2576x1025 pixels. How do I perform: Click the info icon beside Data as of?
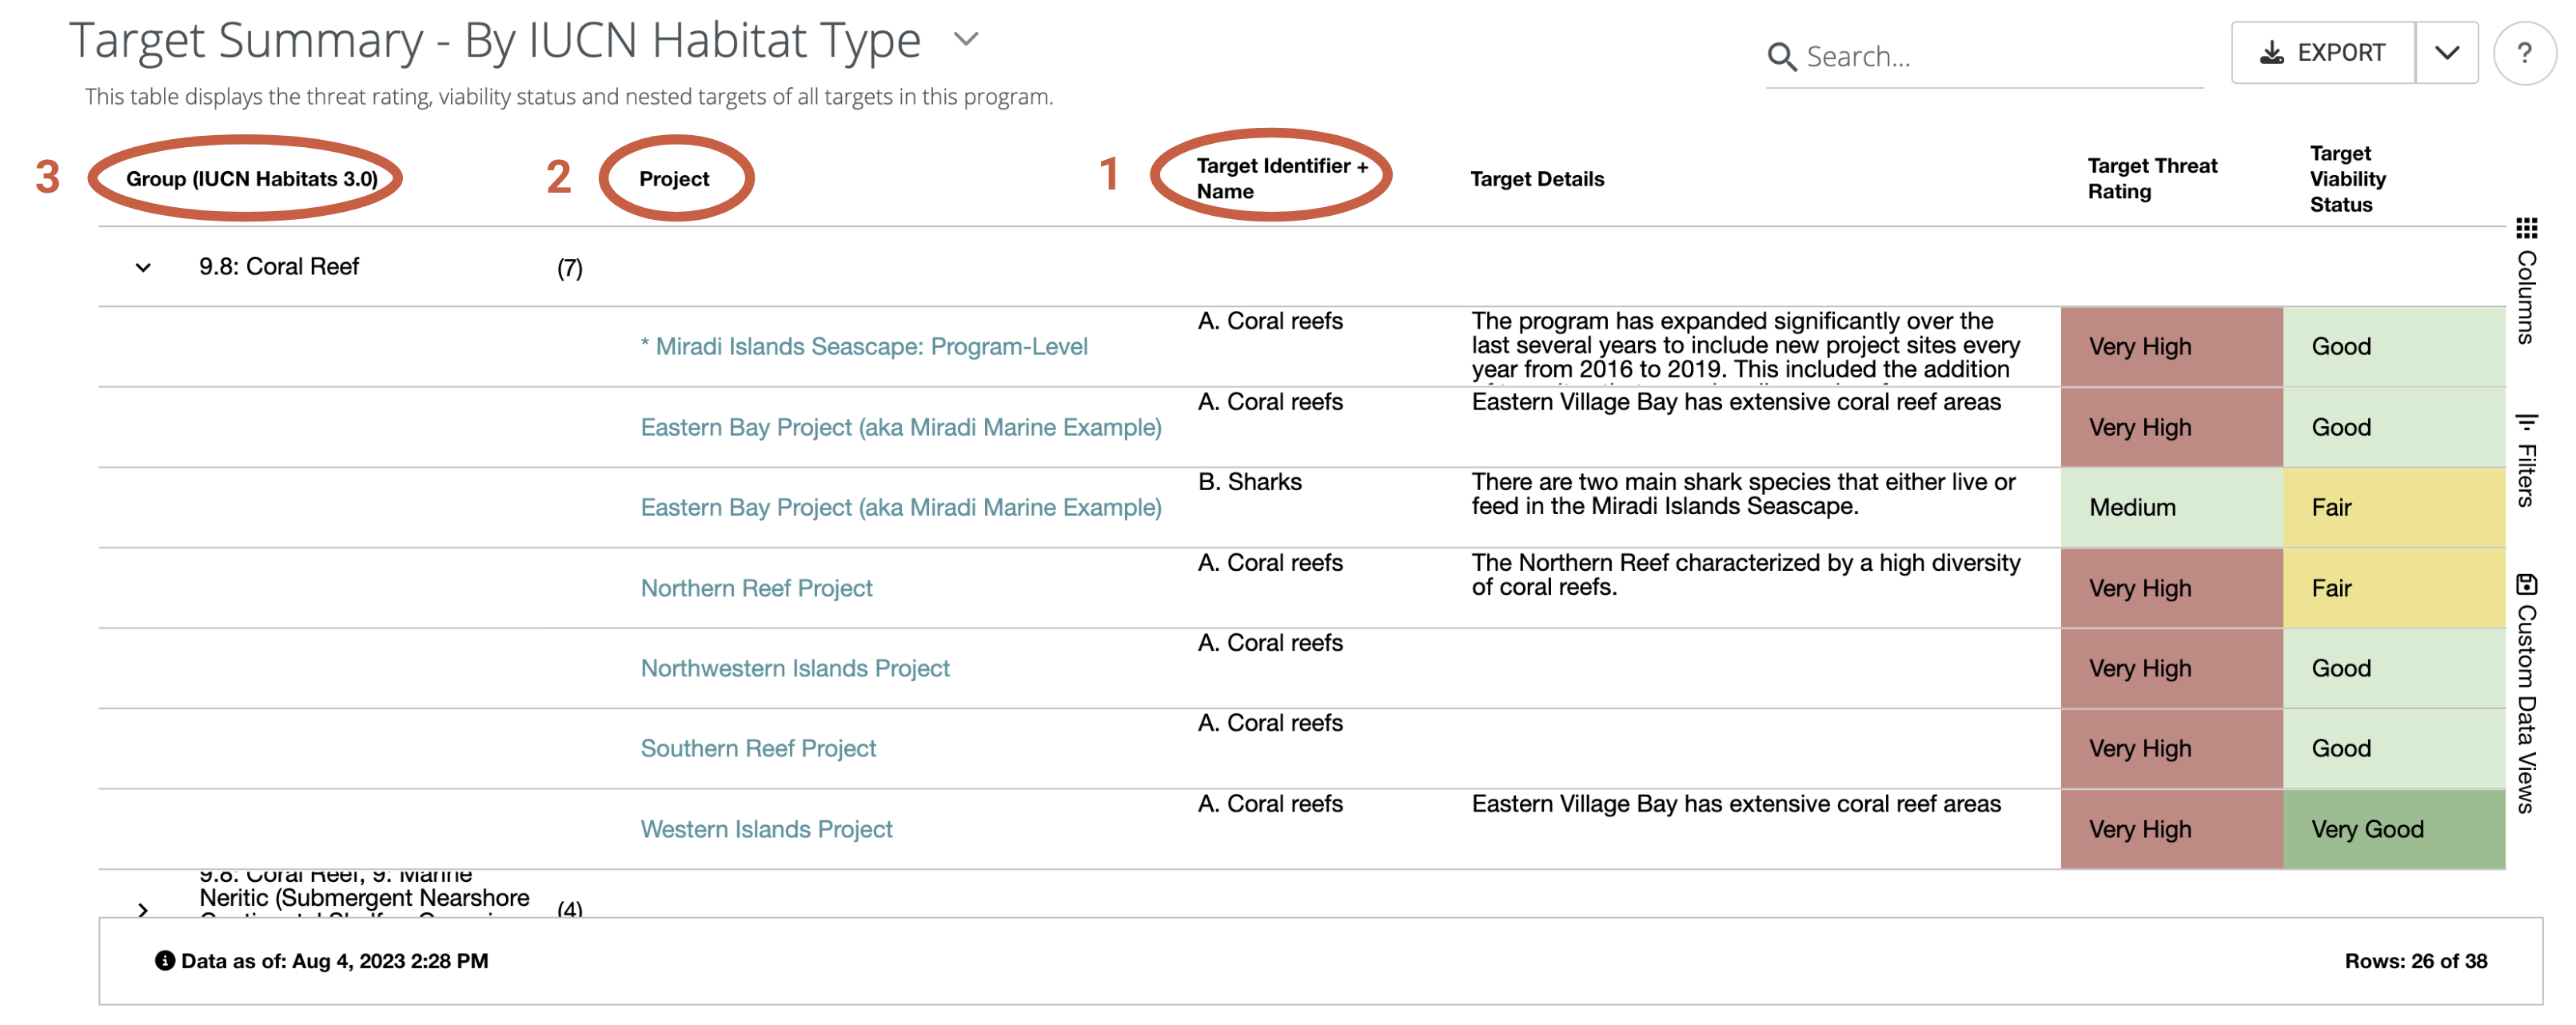point(165,960)
